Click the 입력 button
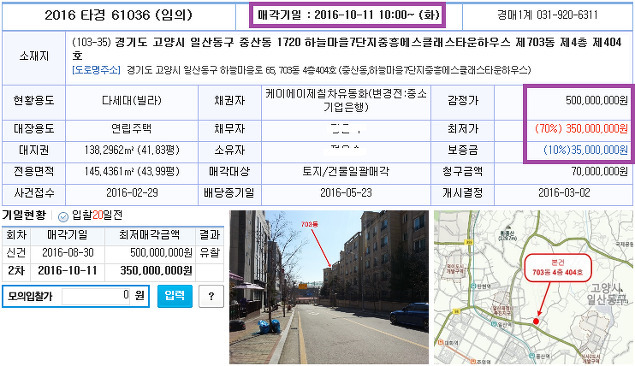 pos(175,296)
